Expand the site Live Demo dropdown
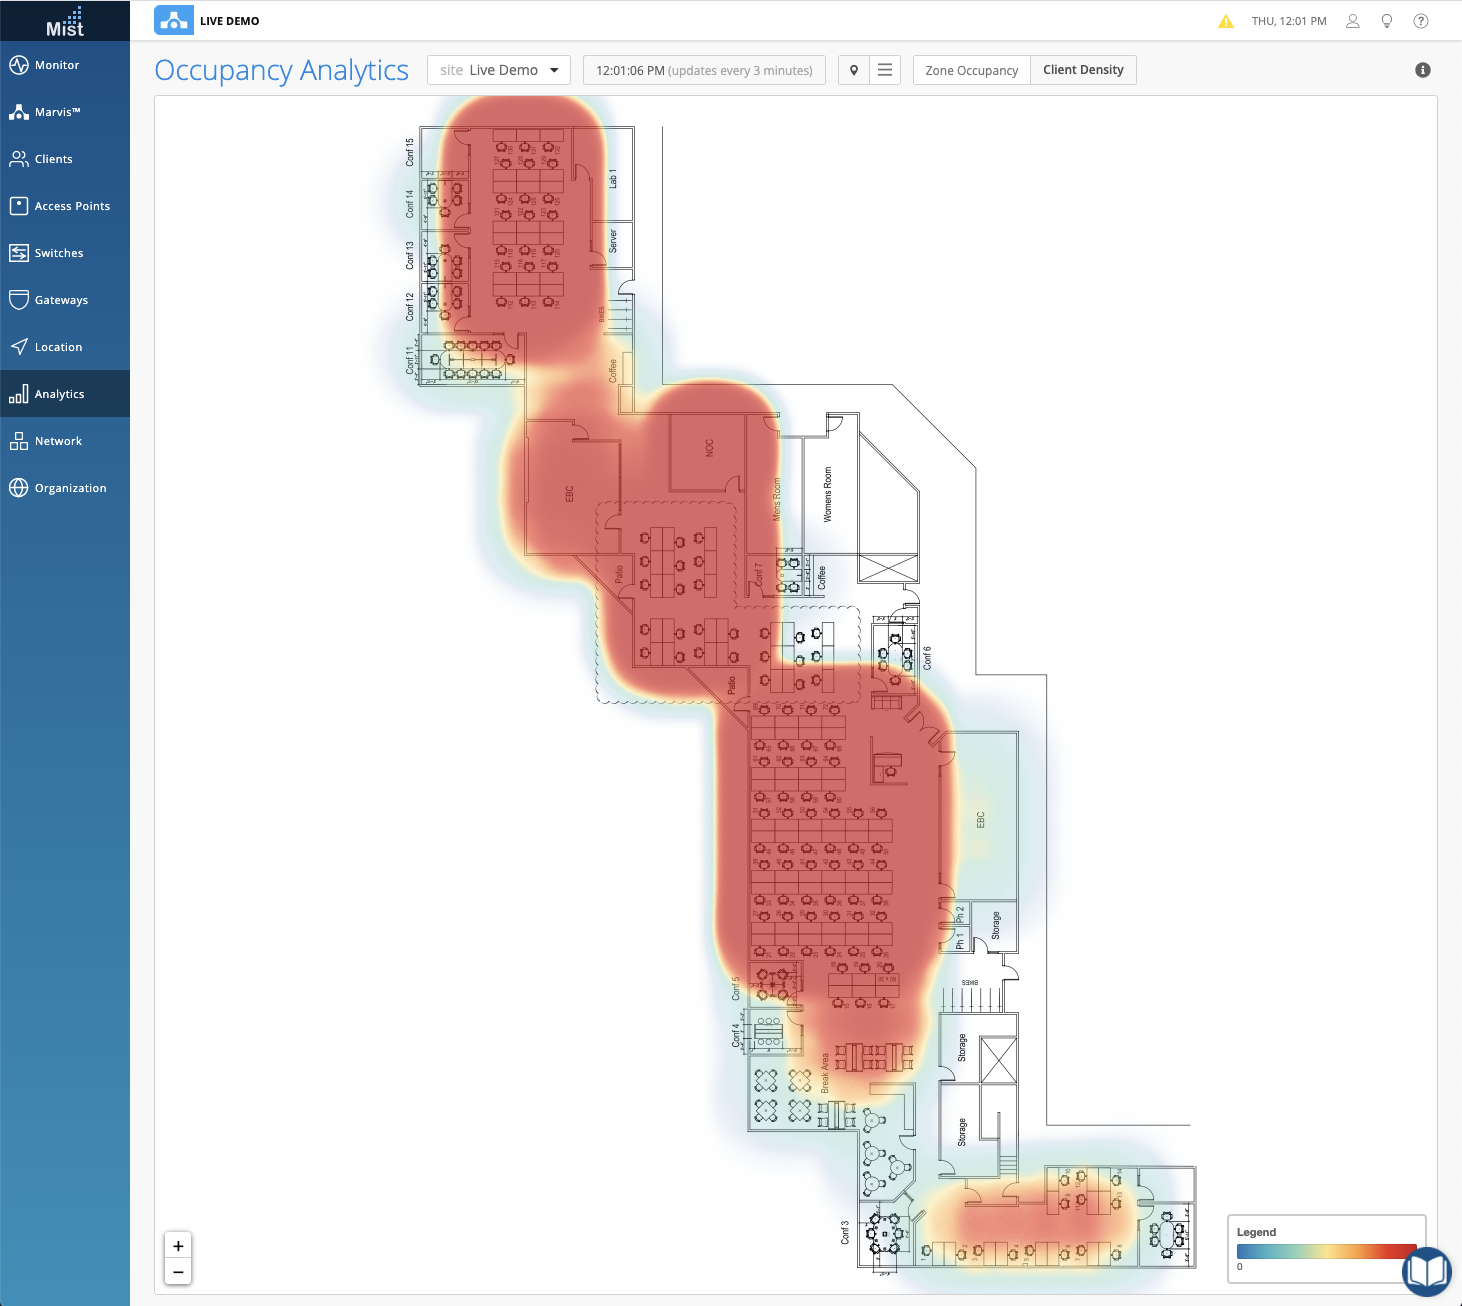The image size is (1462, 1306). [499, 70]
